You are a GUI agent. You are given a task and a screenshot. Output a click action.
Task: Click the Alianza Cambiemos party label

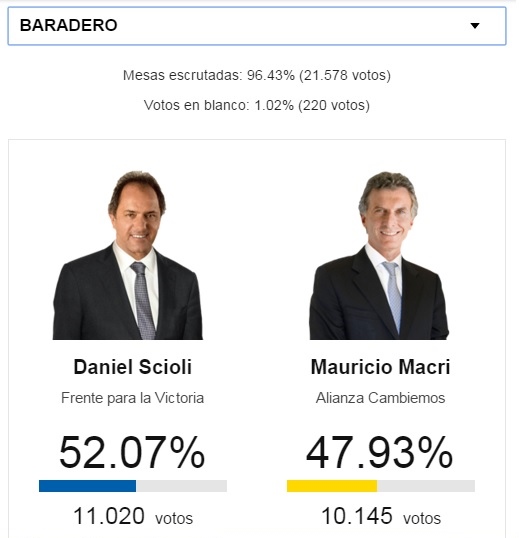click(380, 398)
